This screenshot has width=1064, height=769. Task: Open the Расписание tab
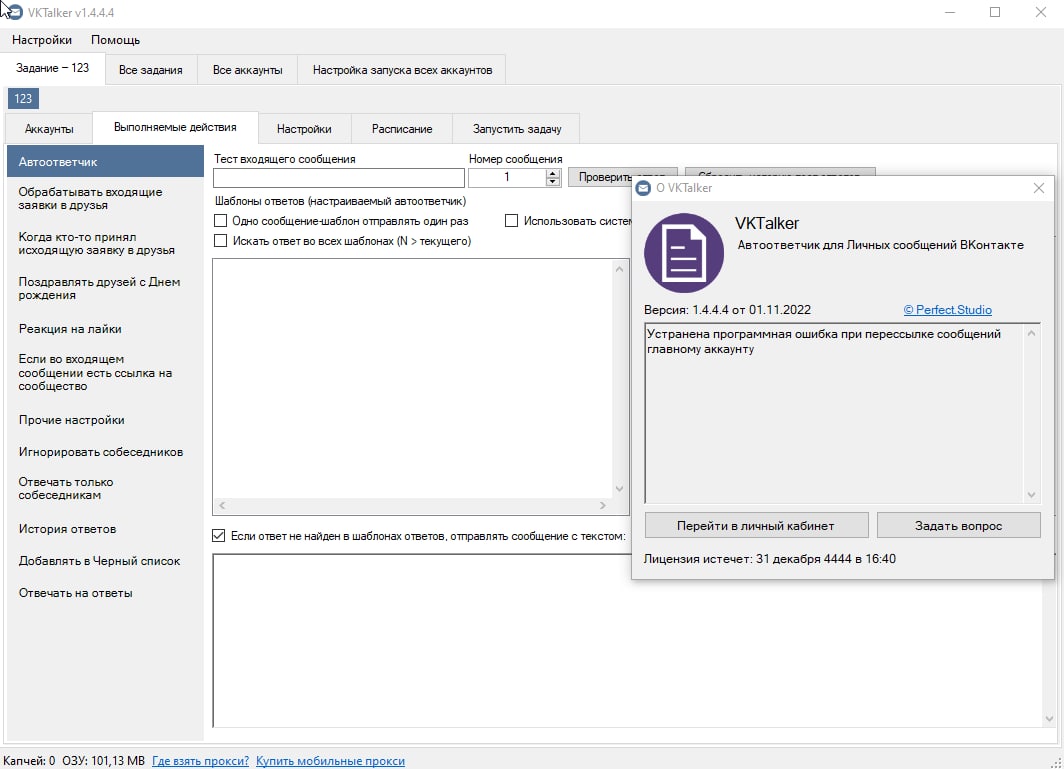point(402,129)
